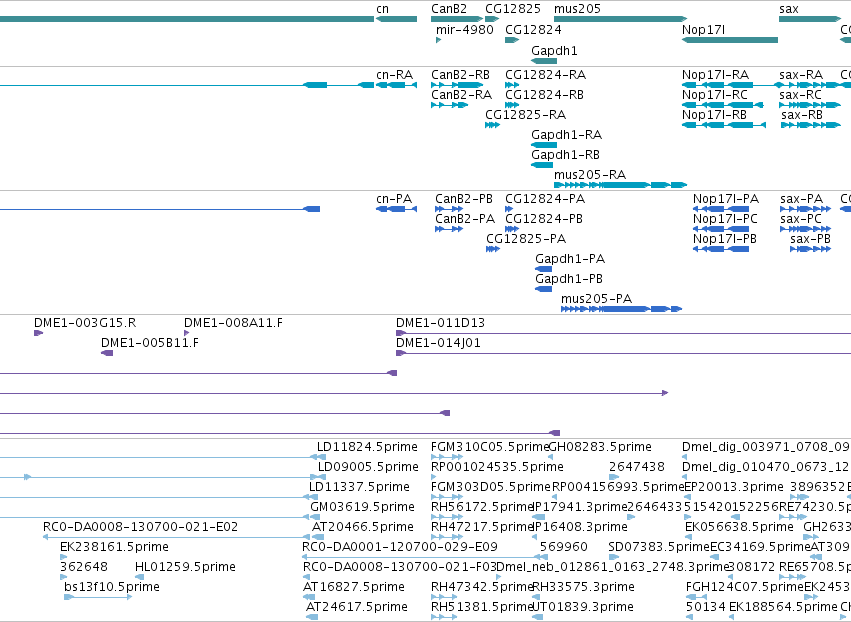The height and width of the screenshot is (622, 851).
Task: Click the mir-4980 label
Action: [x=465, y=29]
